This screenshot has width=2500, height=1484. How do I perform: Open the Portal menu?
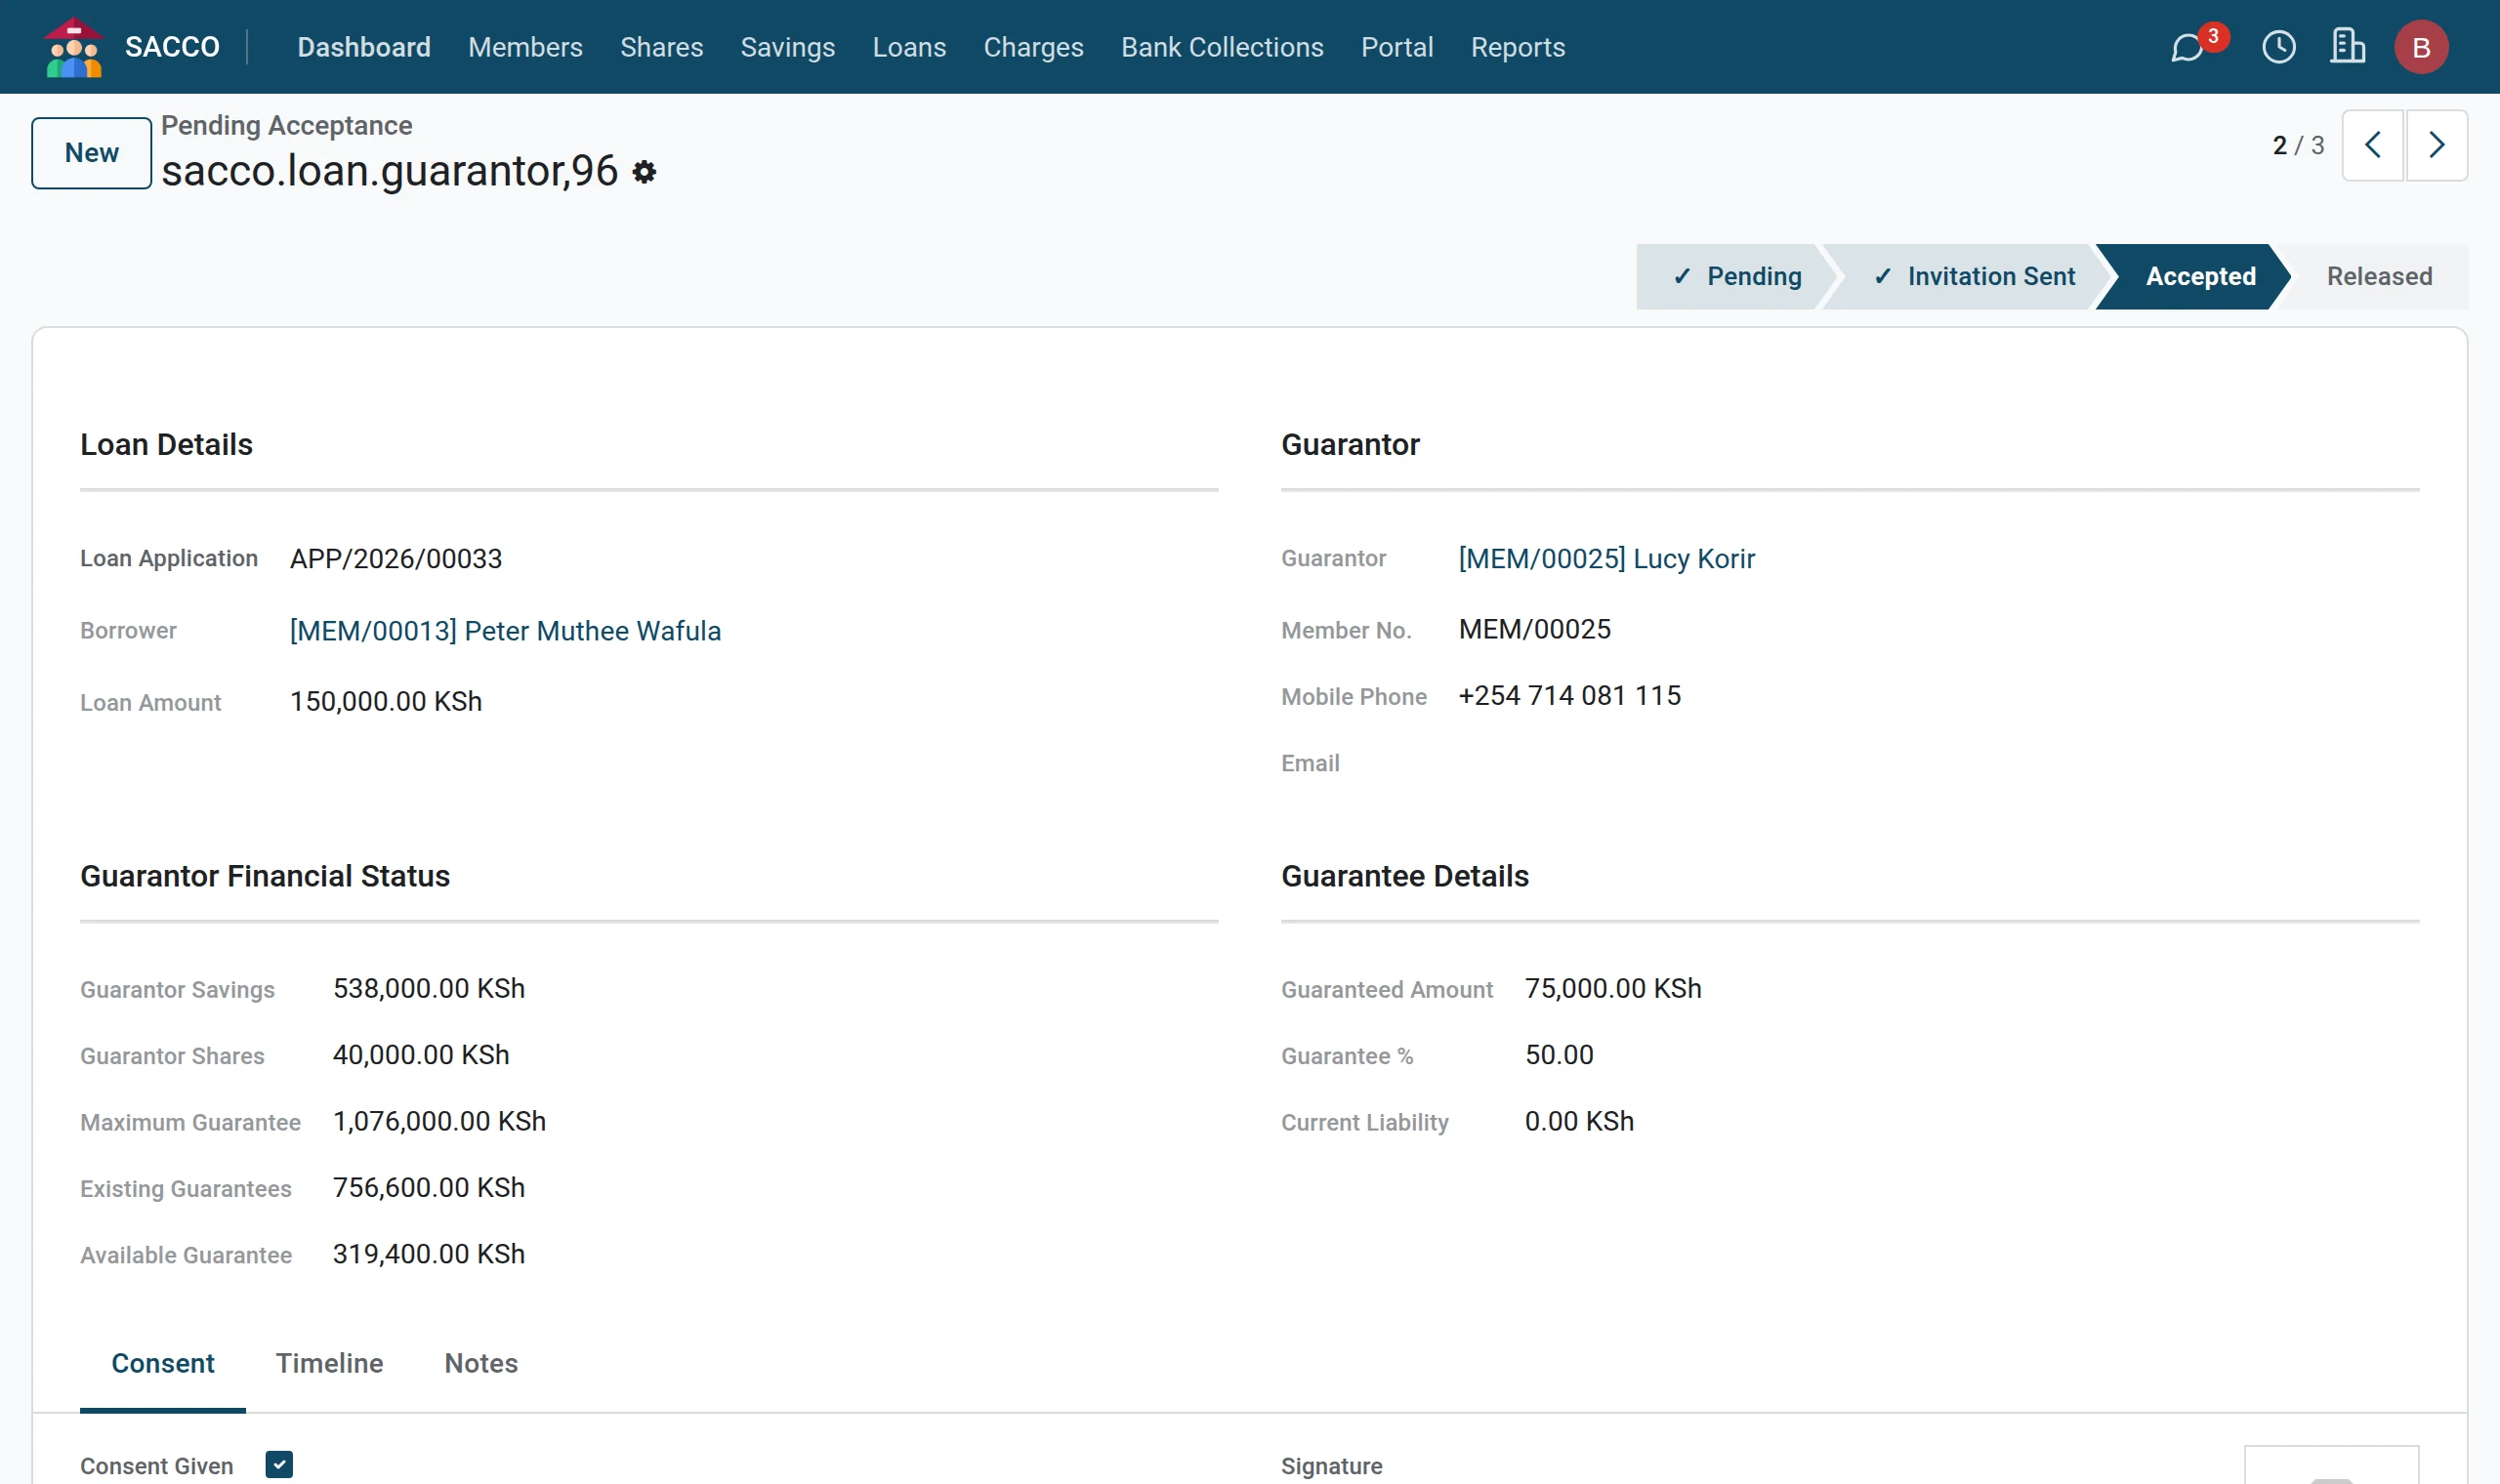pos(1397,47)
